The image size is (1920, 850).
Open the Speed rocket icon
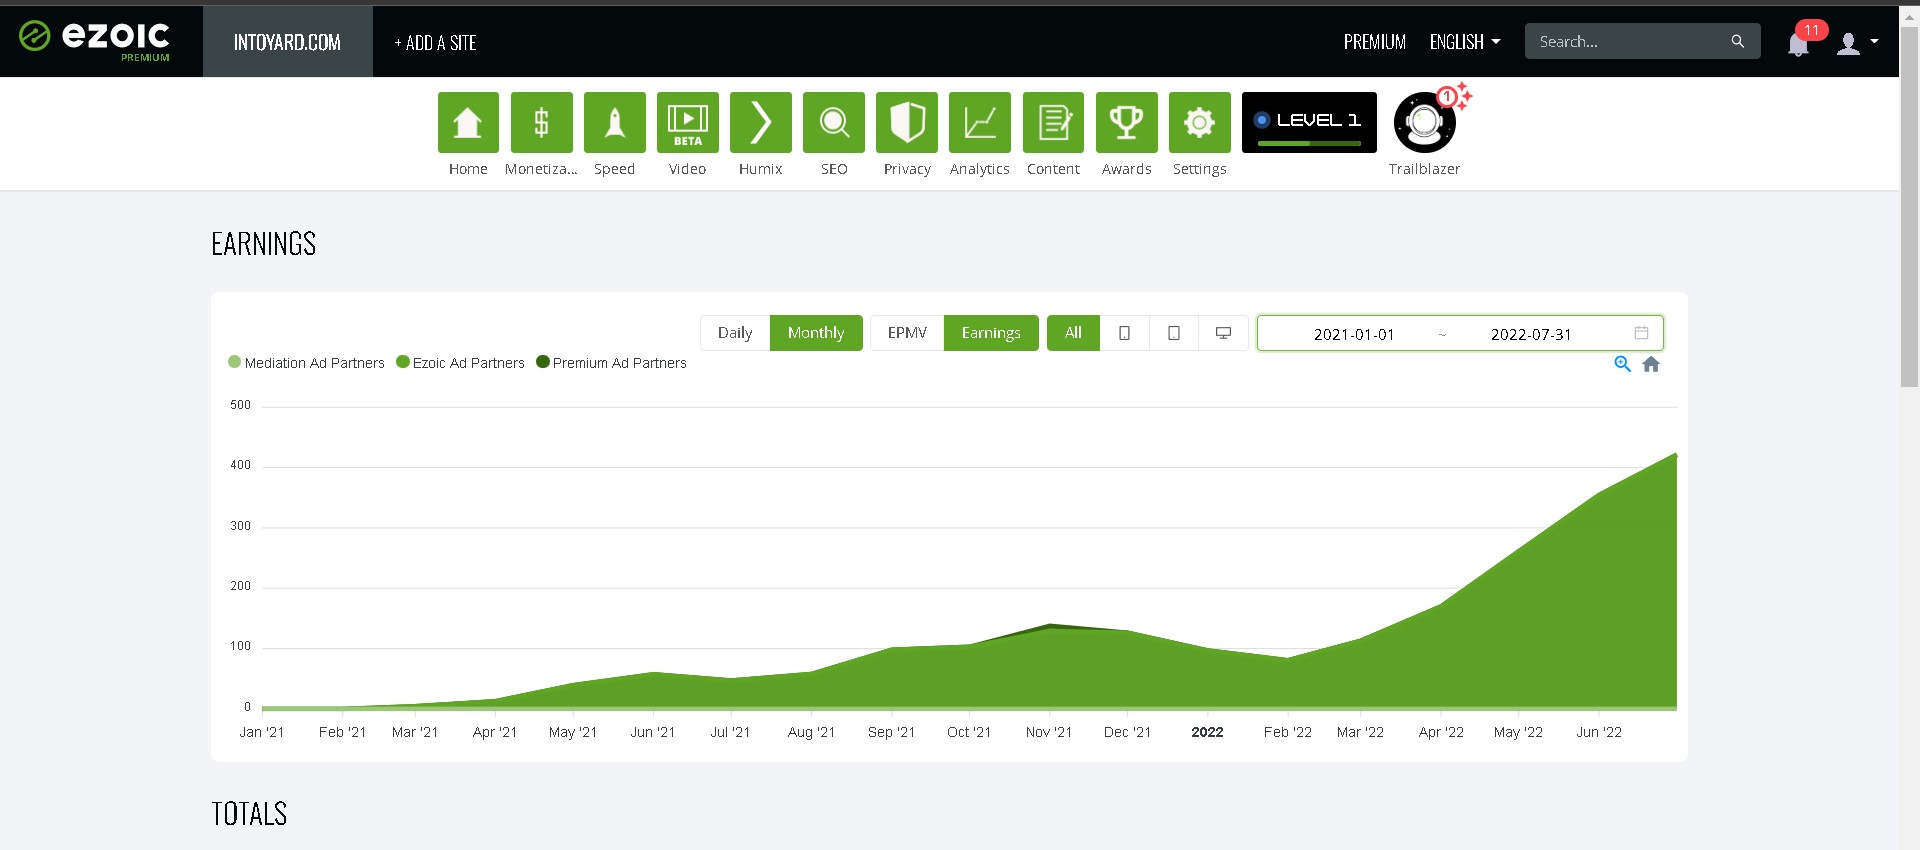coord(614,123)
